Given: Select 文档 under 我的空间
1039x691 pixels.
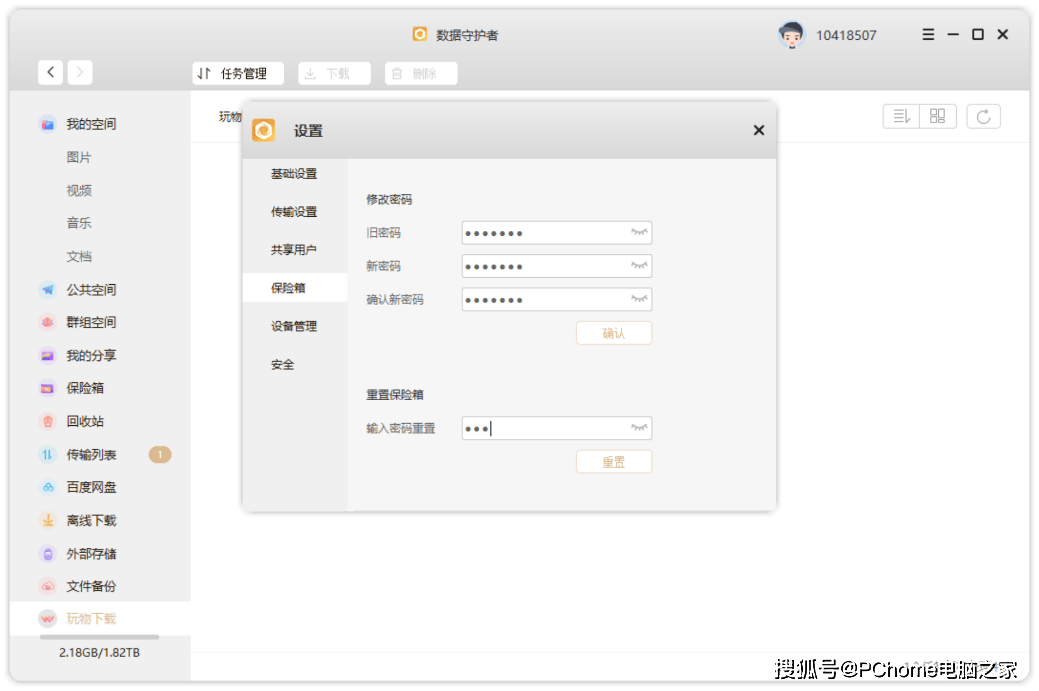Looking at the screenshot, I should 79,256.
